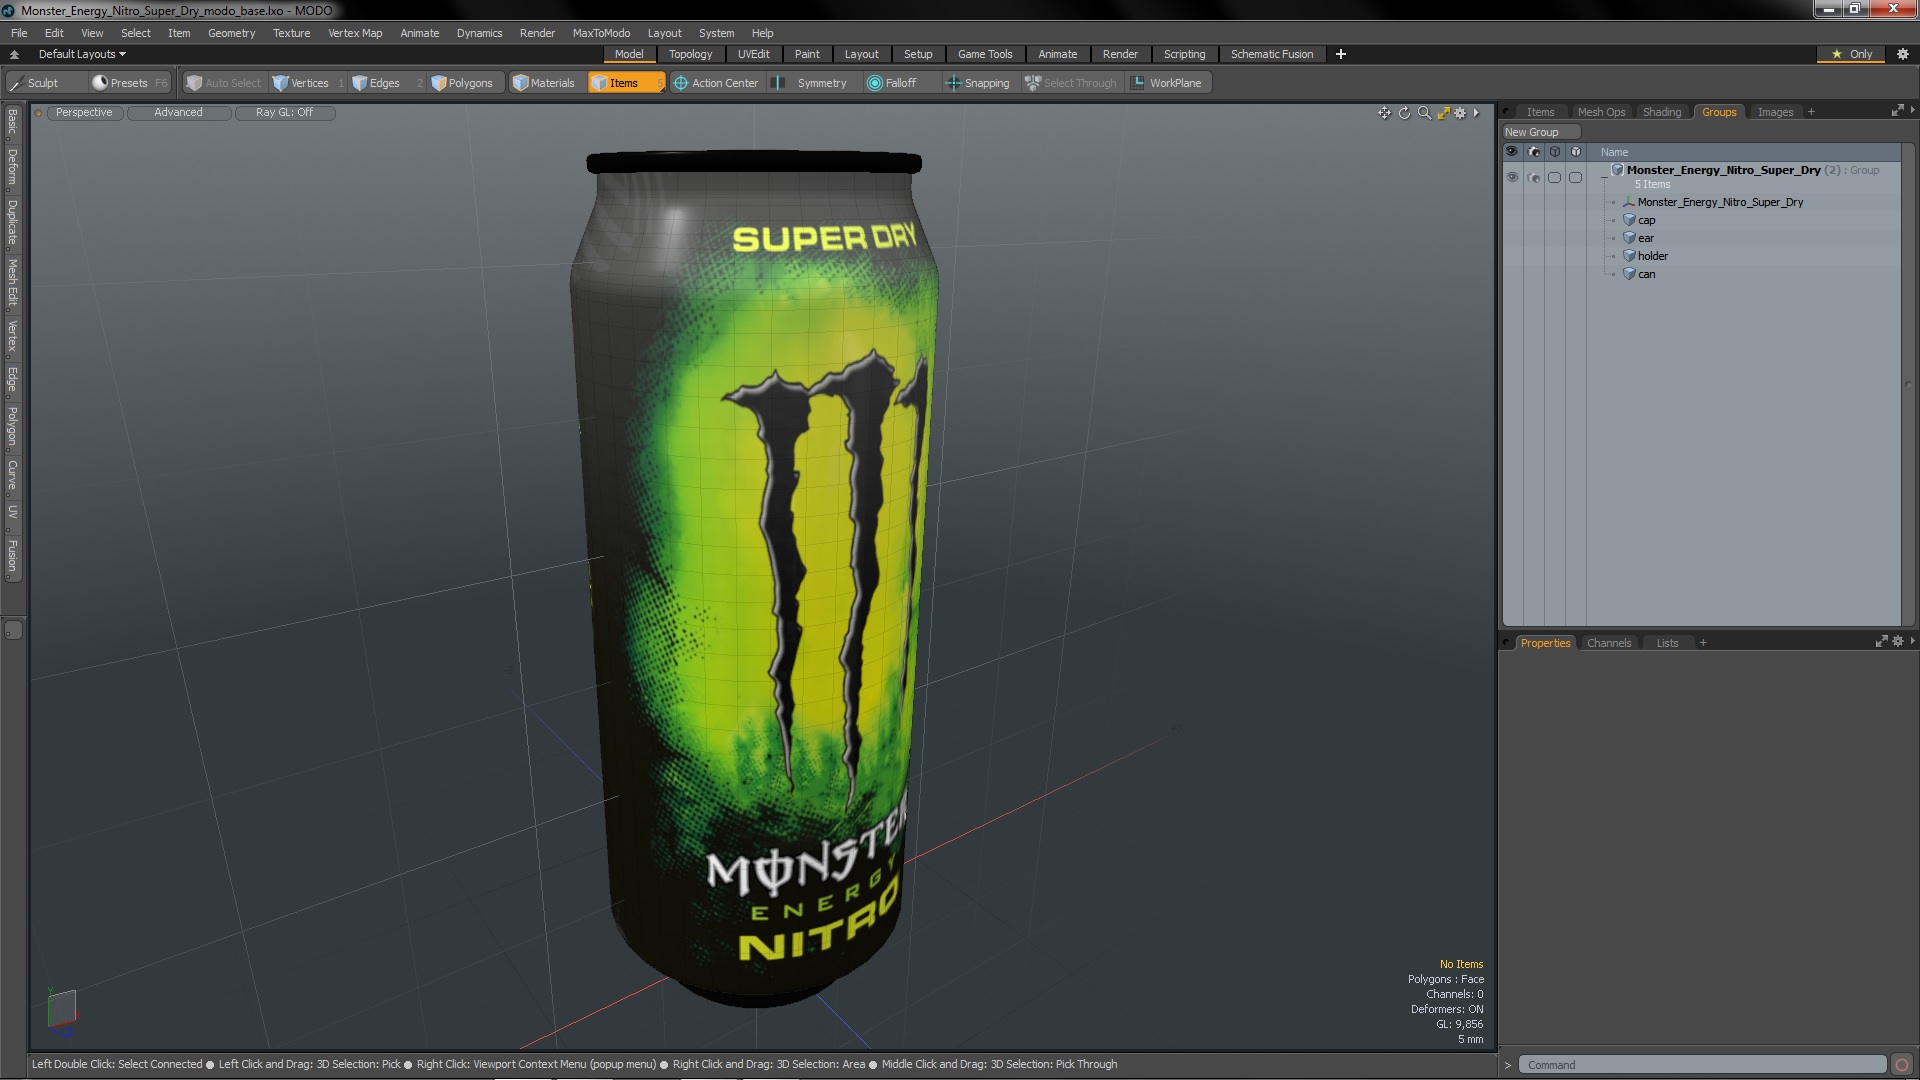Switch to the UVEdit layout tab

753,54
